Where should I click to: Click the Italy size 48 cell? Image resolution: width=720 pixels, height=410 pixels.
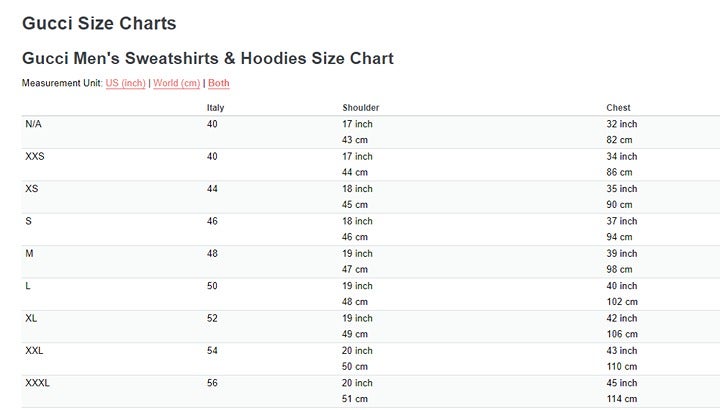point(212,254)
